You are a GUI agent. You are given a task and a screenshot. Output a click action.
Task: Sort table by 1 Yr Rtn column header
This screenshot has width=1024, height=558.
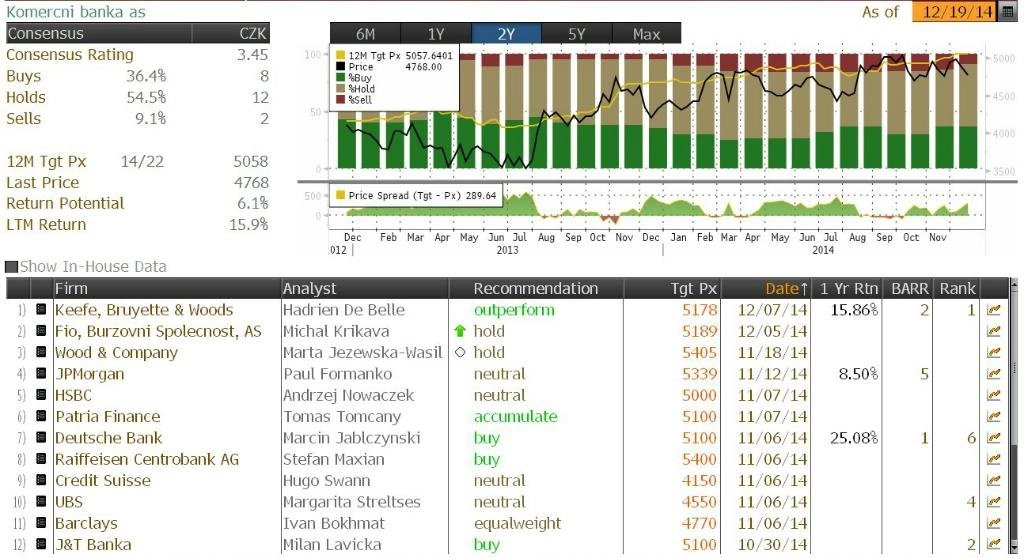click(848, 288)
